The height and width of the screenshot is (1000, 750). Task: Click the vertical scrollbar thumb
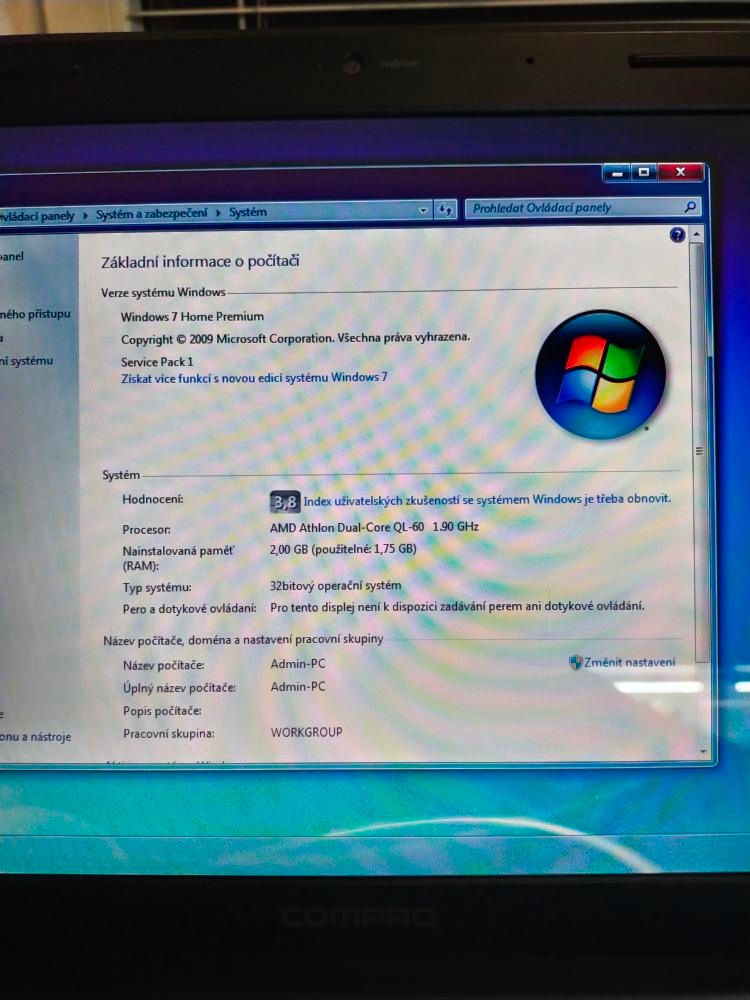point(699,451)
